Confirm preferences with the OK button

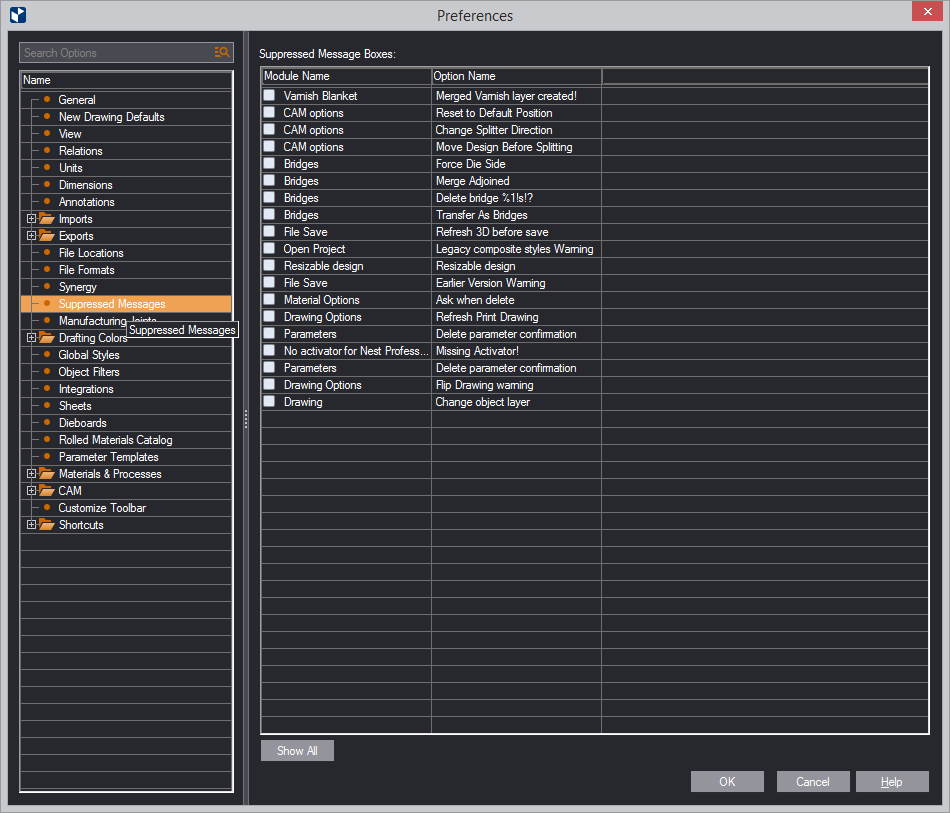727,781
